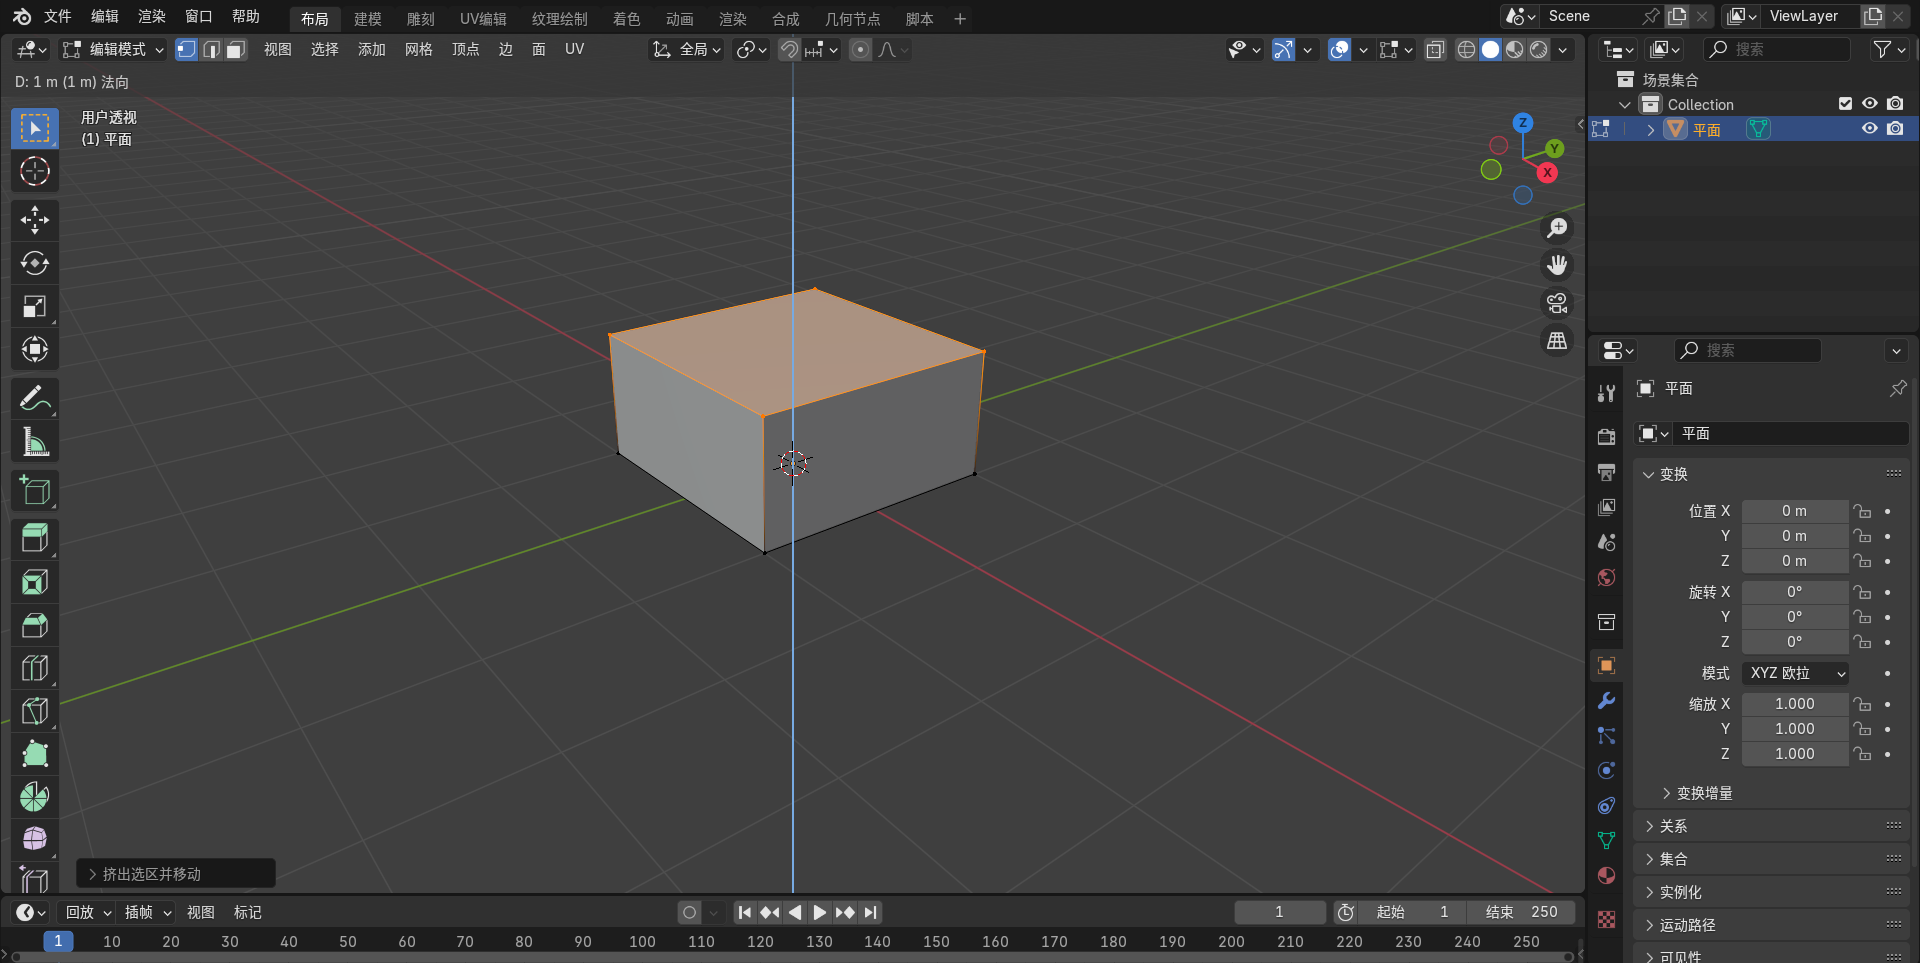Select the Measure tool
Screen dimensions: 1920x963
coord(35,441)
